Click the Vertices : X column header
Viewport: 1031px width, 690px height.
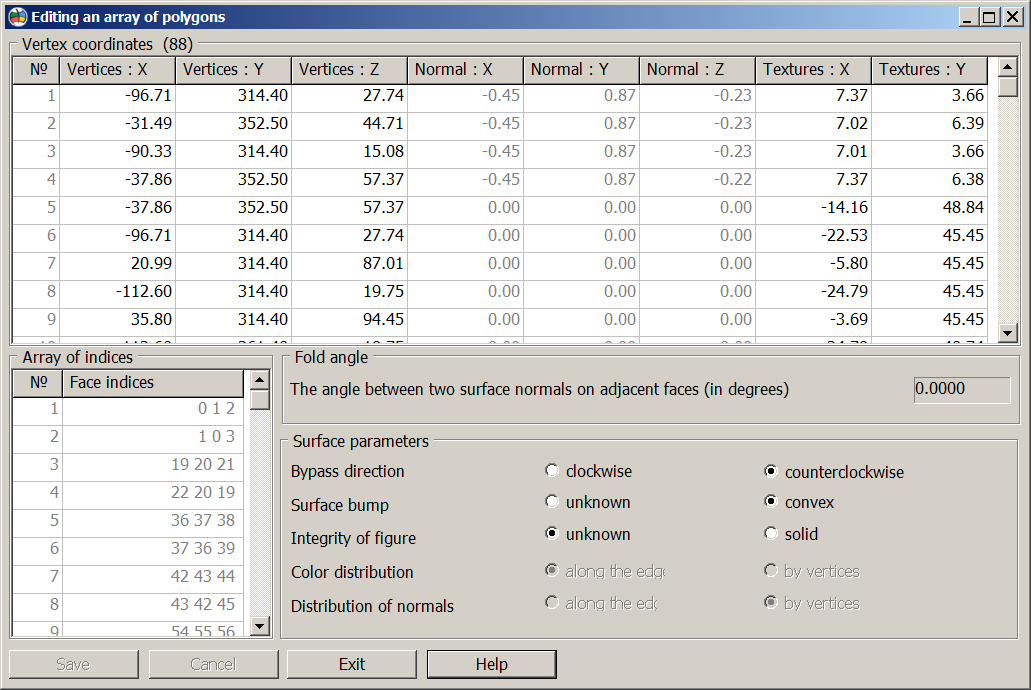tap(117, 70)
